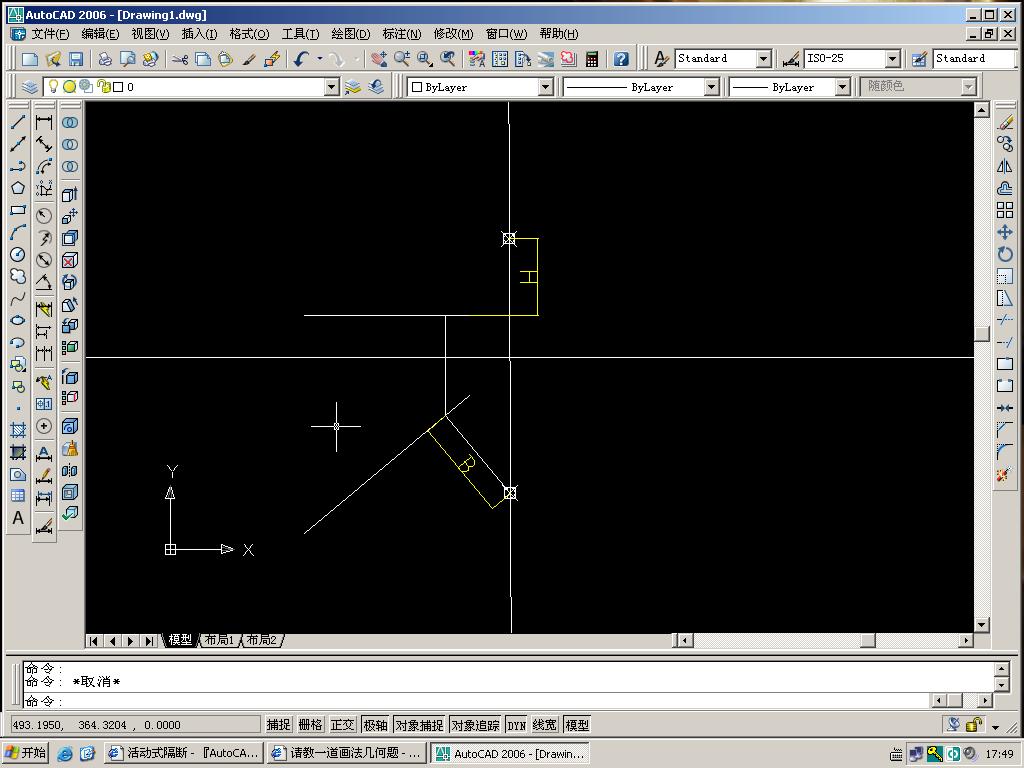Viewport: 1024px width, 768px height.
Task: Toggle 捕捉 snap mode in status bar
Action: [x=278, y=725]
